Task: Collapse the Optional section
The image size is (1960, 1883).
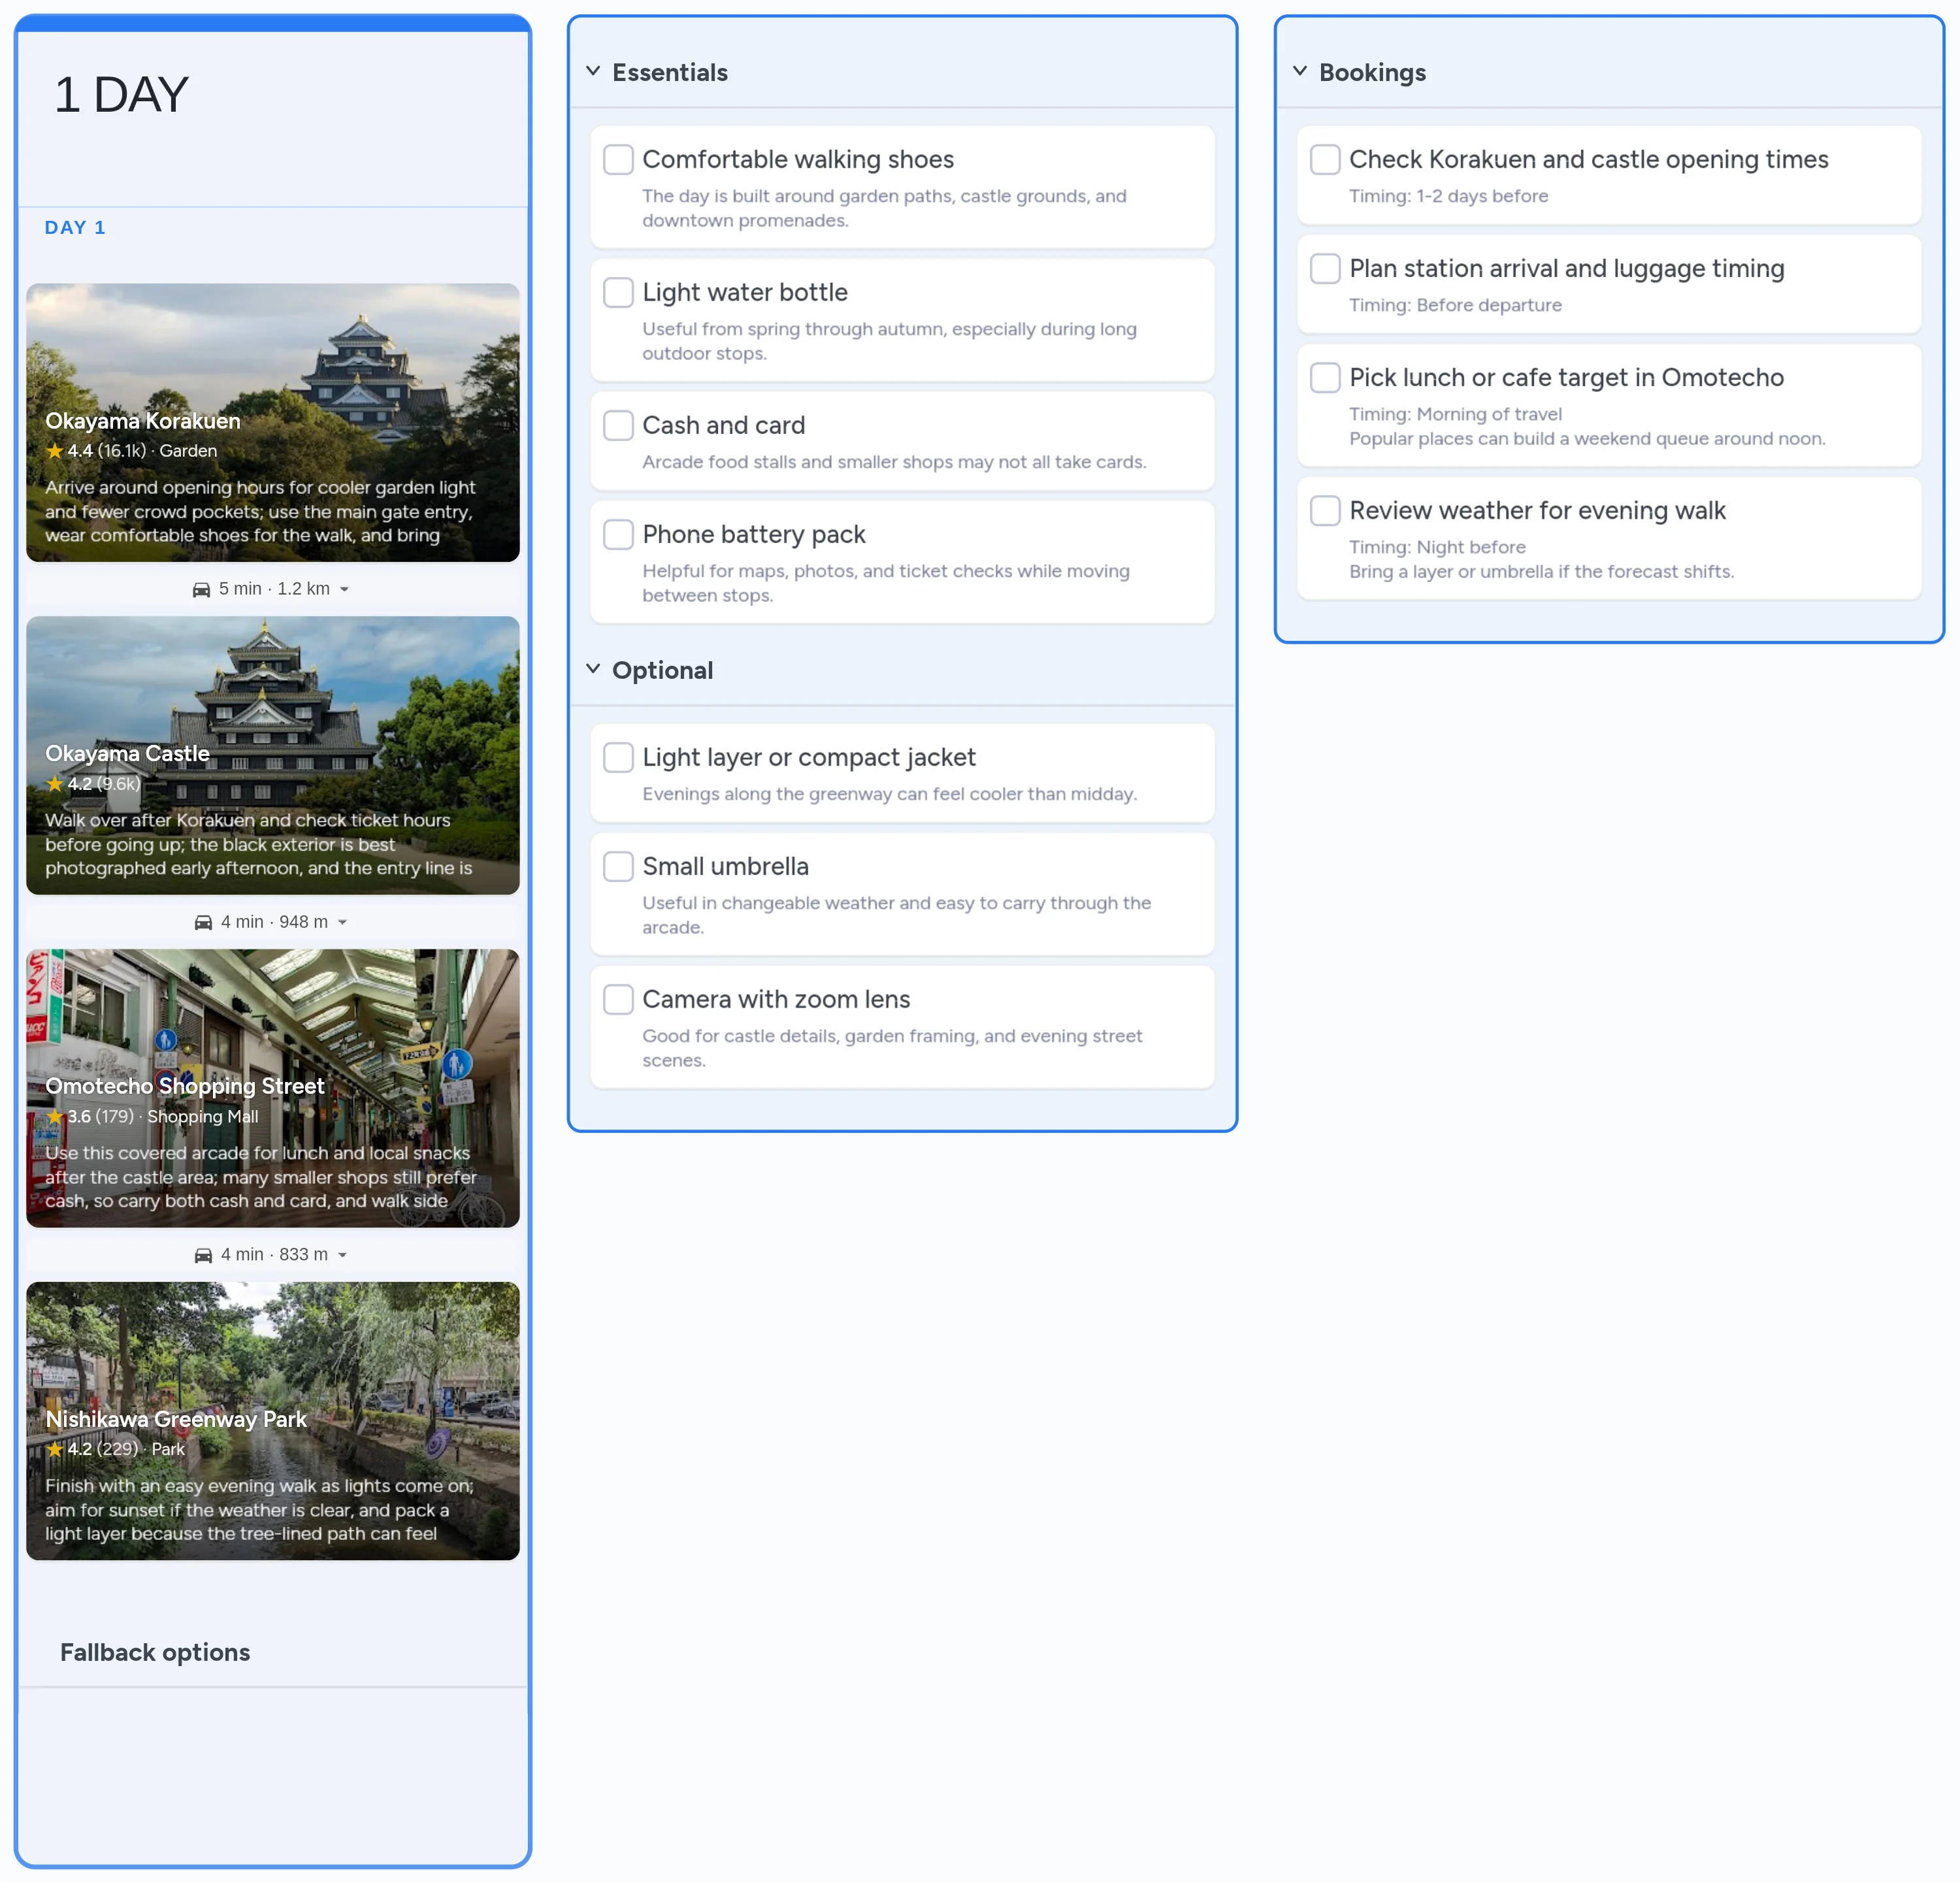Action: [593, 669]
